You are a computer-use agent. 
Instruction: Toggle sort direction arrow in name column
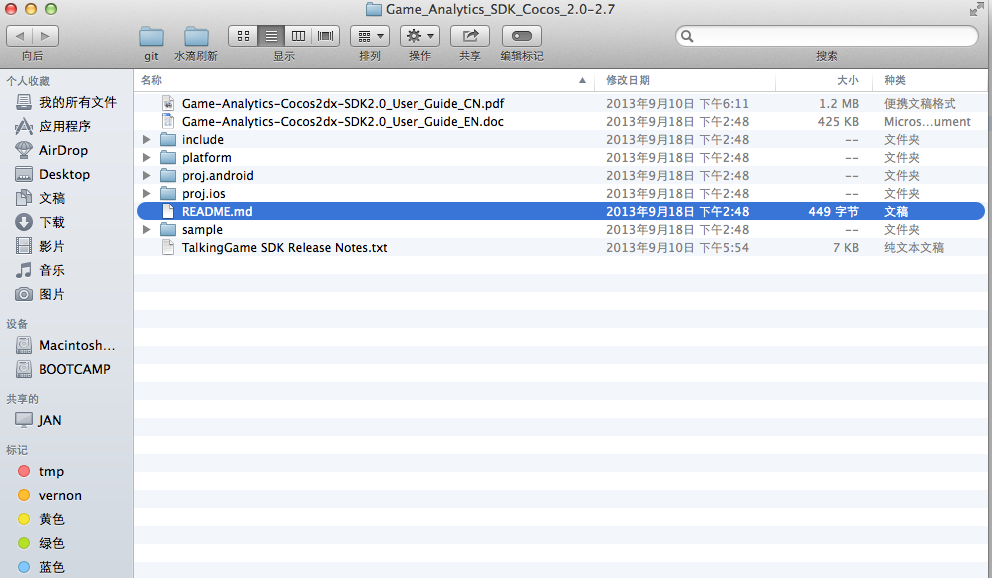582,80
